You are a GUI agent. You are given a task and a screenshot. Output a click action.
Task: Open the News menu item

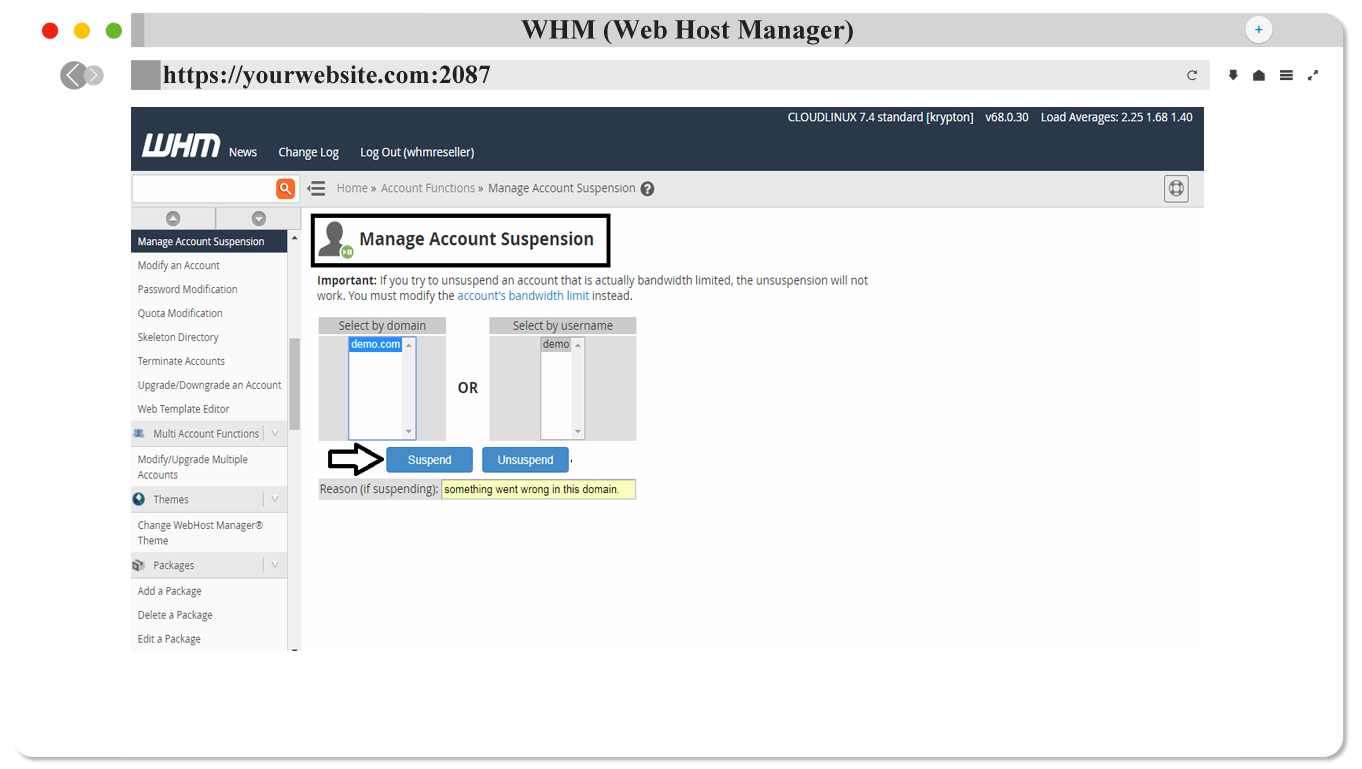pos(243,152)
